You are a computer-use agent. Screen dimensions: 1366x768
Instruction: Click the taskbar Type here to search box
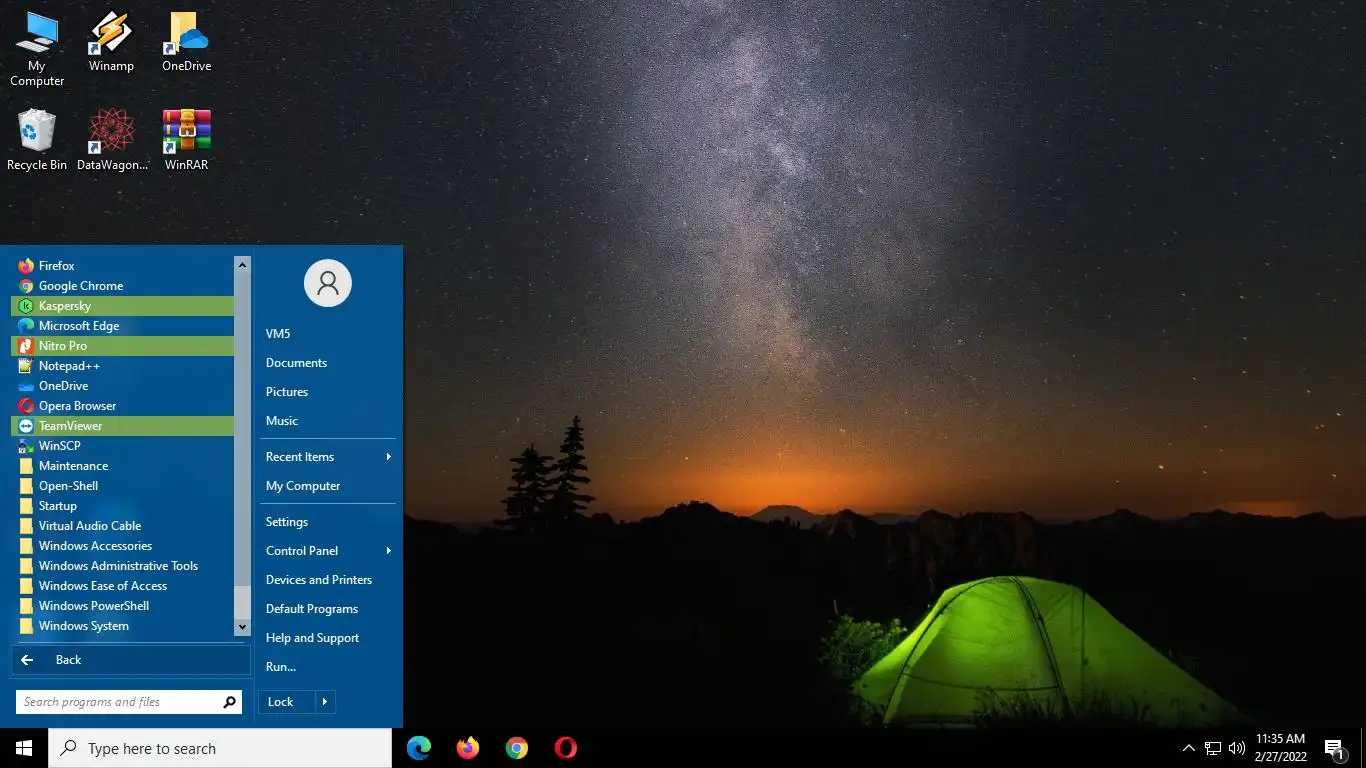220,748
